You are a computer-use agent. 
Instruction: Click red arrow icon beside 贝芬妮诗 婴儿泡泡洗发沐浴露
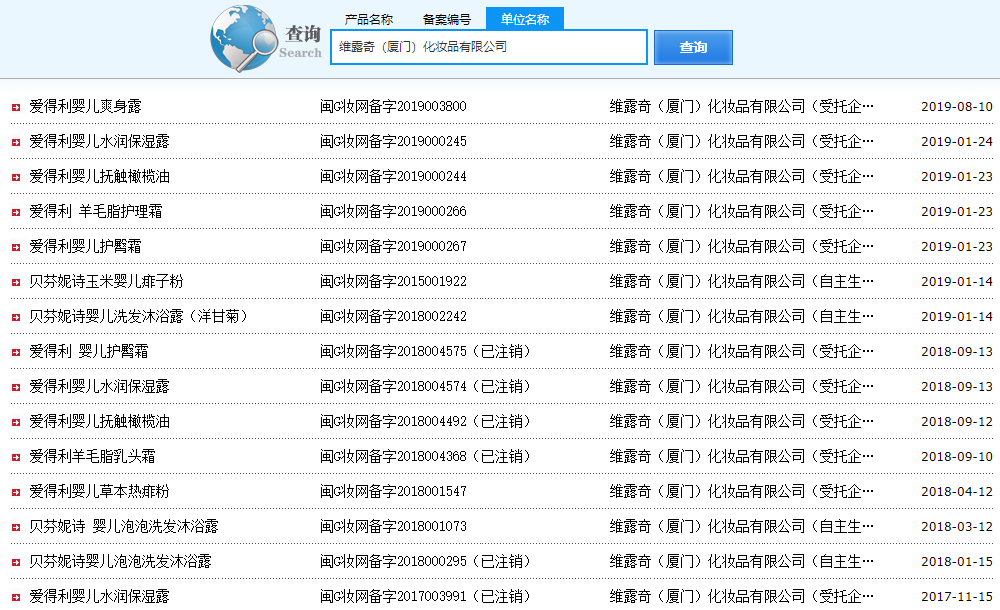[16, 527]
